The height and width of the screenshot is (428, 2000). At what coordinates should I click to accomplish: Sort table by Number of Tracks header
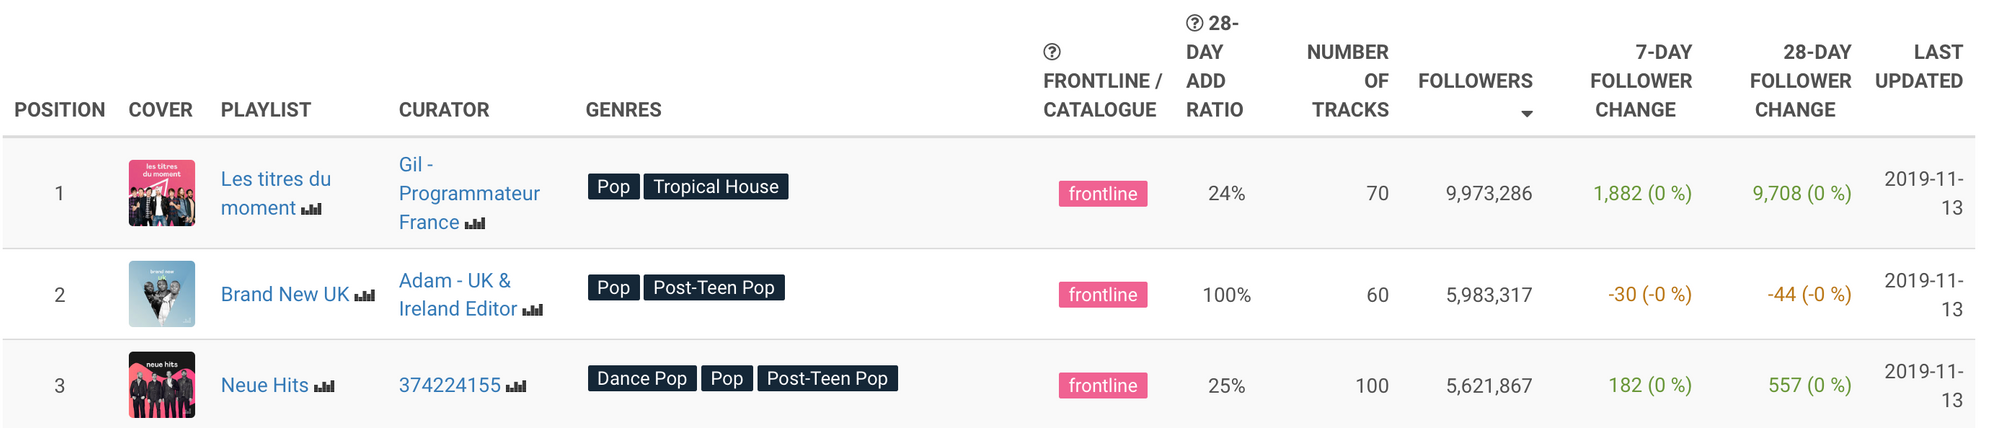click(x=1347, y=81)
